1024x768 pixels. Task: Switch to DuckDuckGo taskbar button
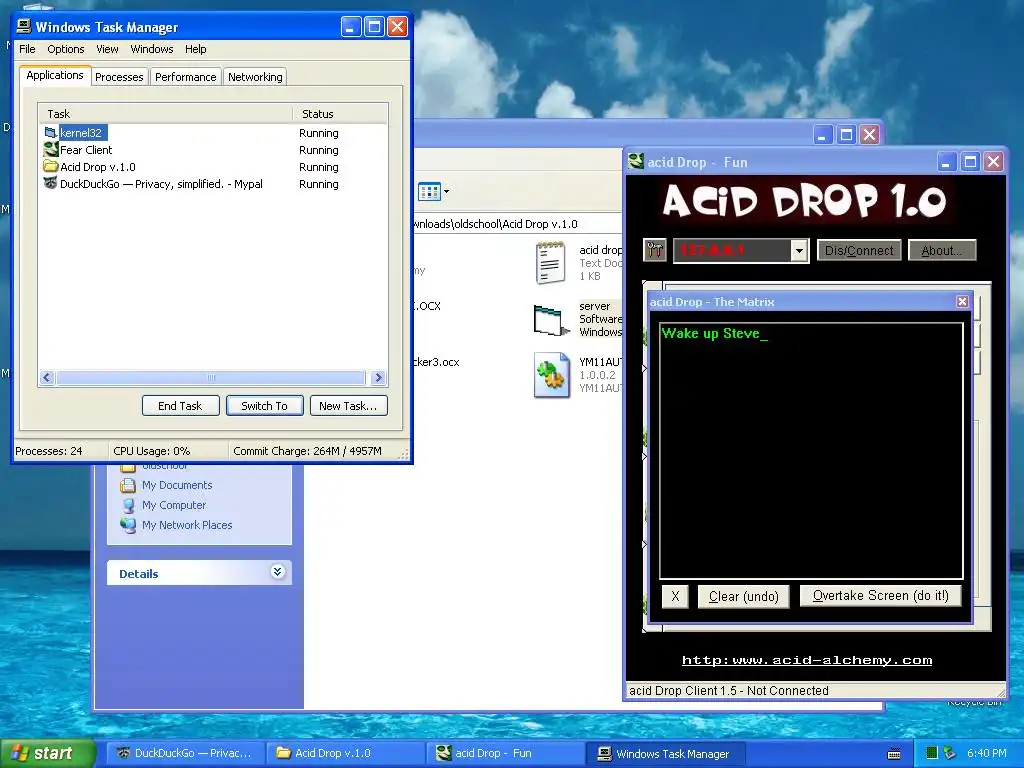186,754
